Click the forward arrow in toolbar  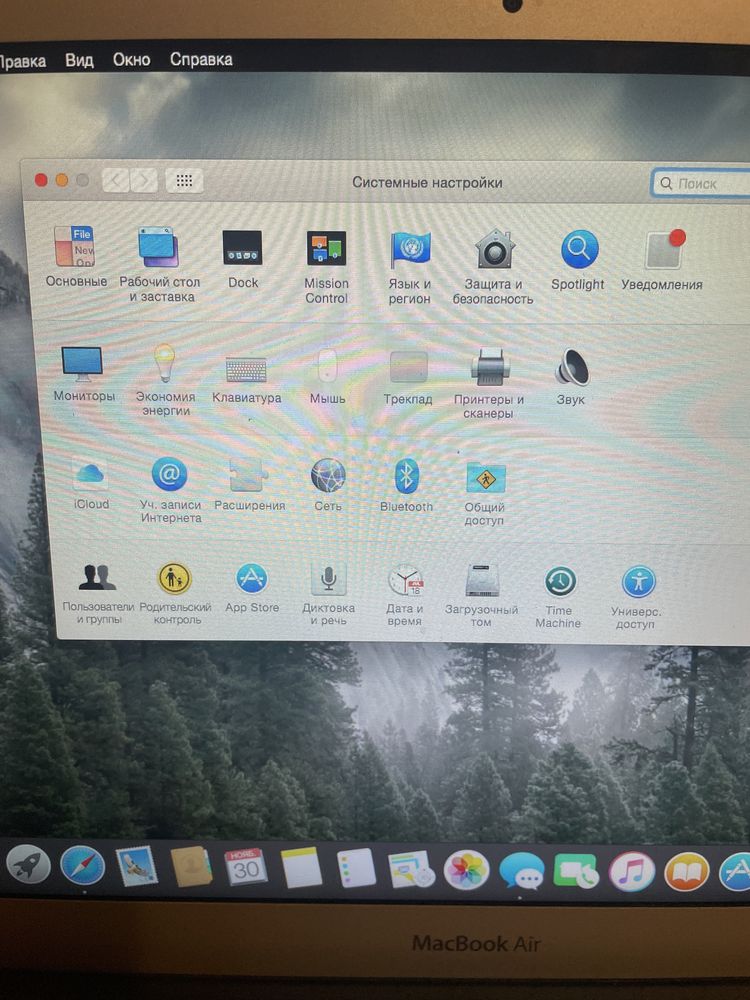tap(144, 181)
